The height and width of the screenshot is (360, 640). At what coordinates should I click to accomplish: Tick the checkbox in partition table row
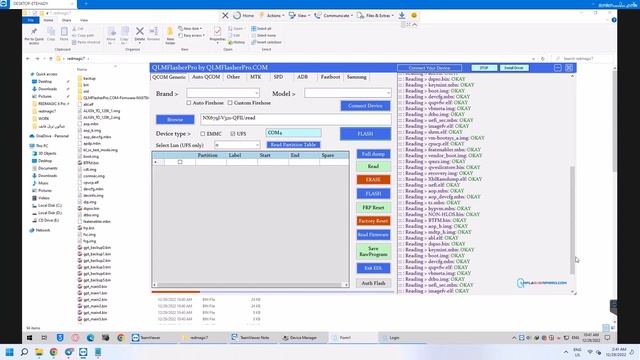(180, 162)
